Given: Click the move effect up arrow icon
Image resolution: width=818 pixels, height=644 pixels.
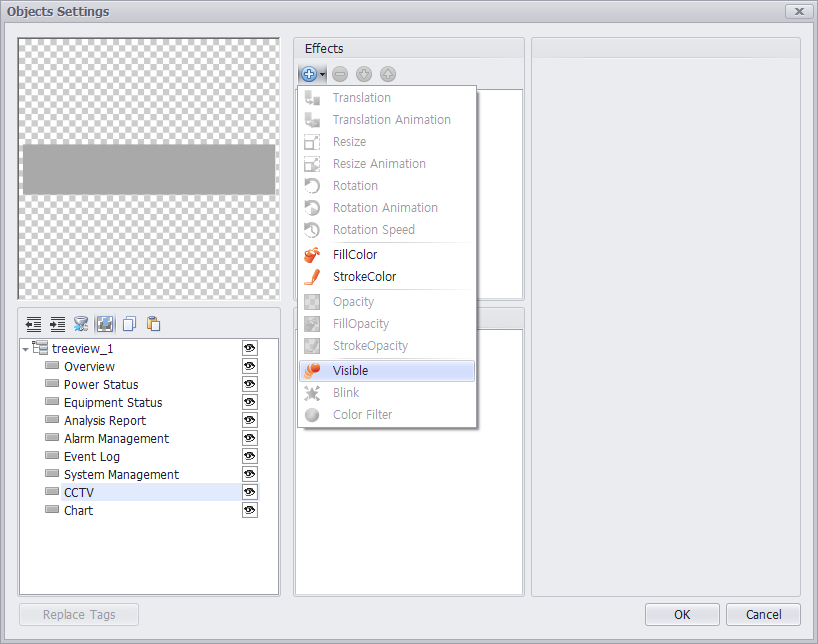Looking at the screenshot, I should (x=388, y=74).
